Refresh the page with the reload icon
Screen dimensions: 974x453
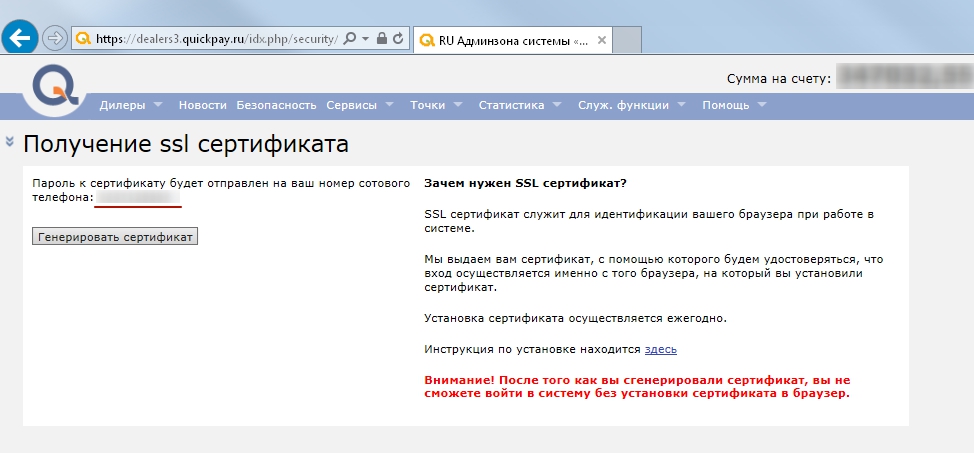click(x=398, y=39)
